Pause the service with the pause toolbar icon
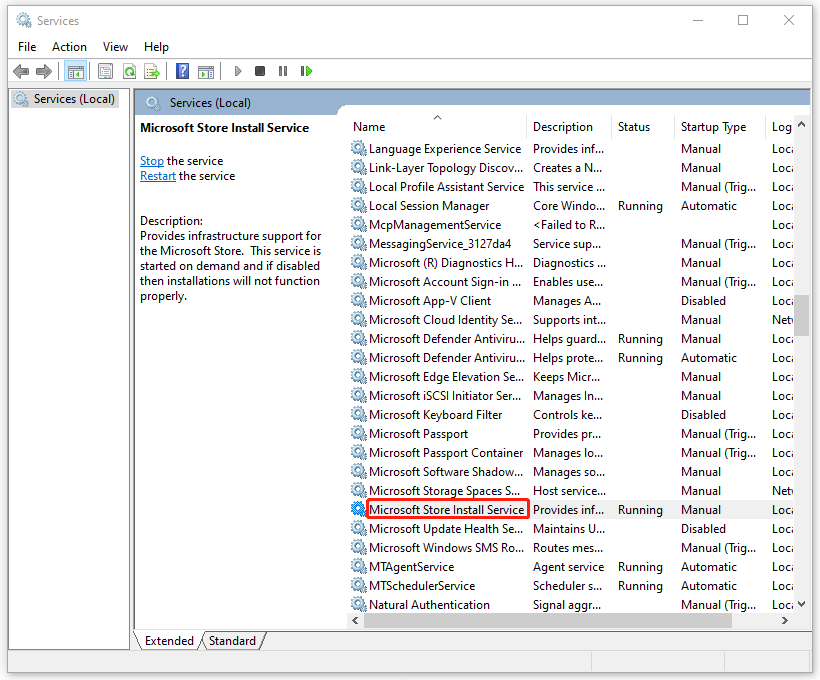 click(283, 71)
